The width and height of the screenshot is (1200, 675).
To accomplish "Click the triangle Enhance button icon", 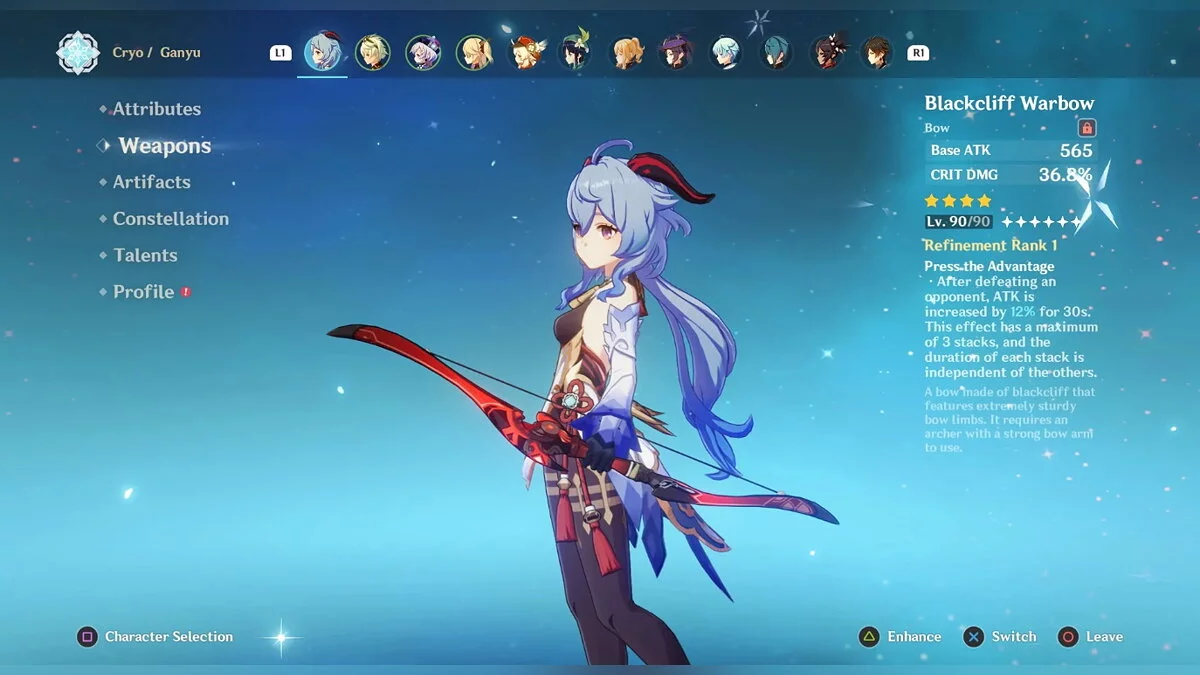I will pyautogui.click(x=870, y=637).
